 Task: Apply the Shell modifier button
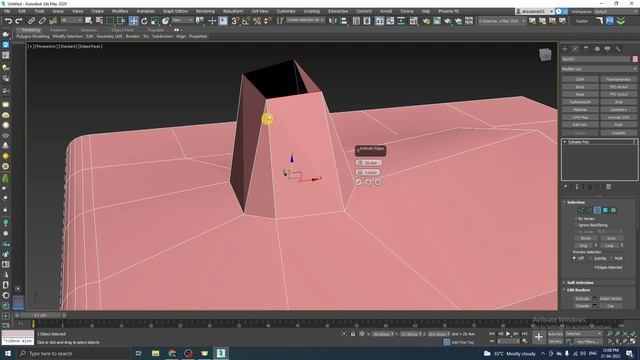click(618, 102)
